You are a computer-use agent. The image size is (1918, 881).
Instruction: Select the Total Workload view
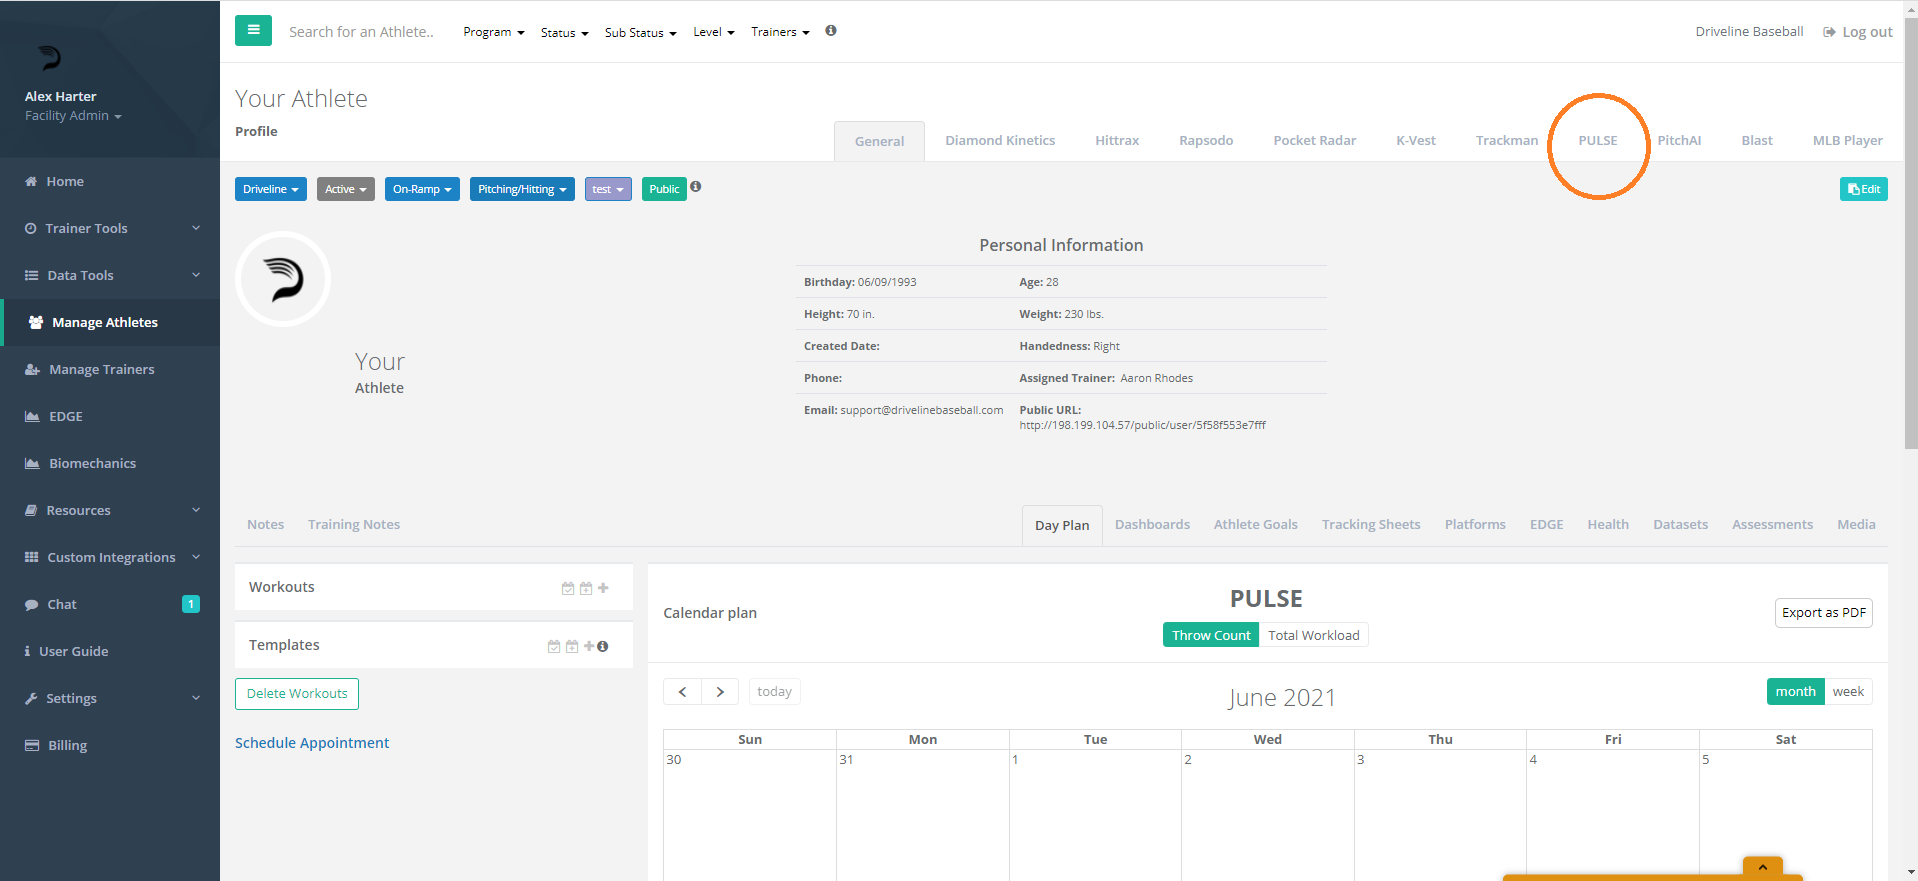coord(1314,635)
